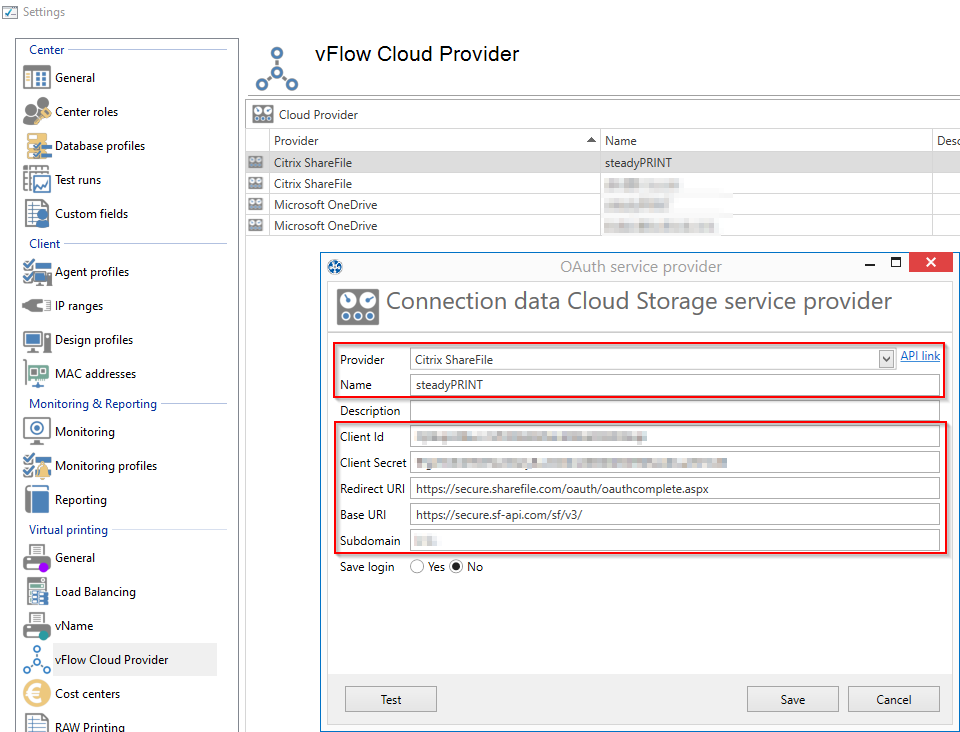This screenshot has height=732, width=960.
Task: Open Cost centers settings
Action: pos(88,694)
